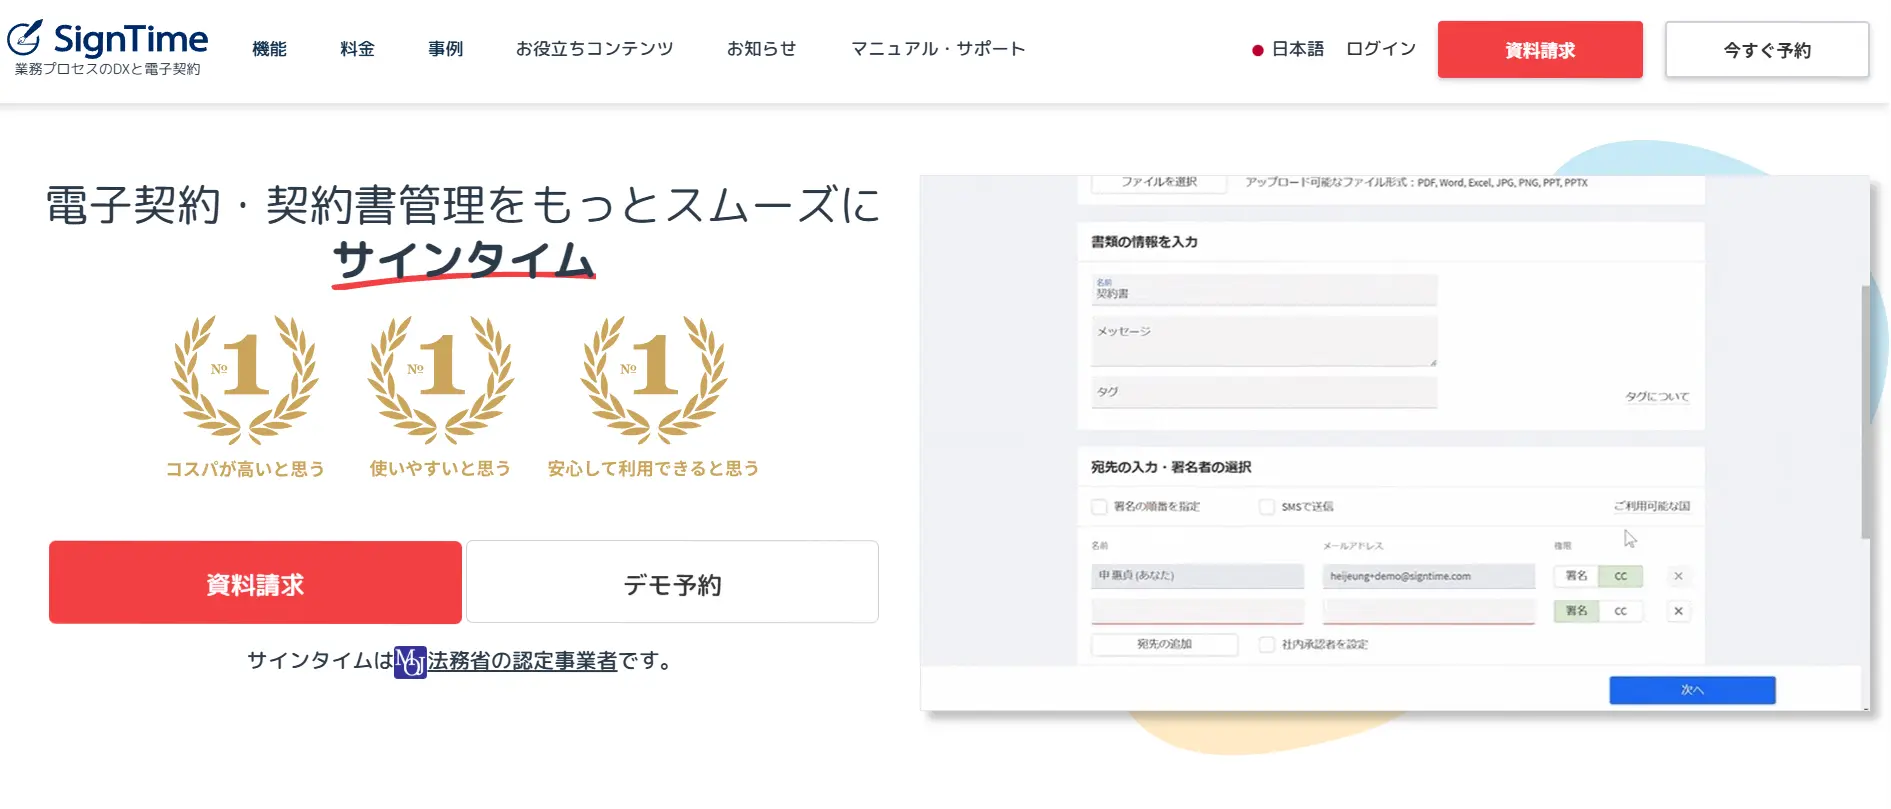This screenshot has width=1891, height=809.
Task: Click the blue 次へ button
Action: [1692, 690]
